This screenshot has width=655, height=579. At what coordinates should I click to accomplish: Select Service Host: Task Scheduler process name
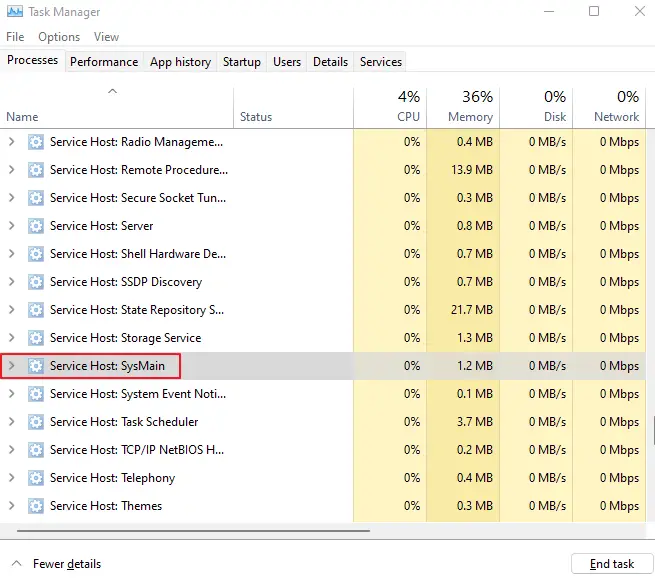124,422
